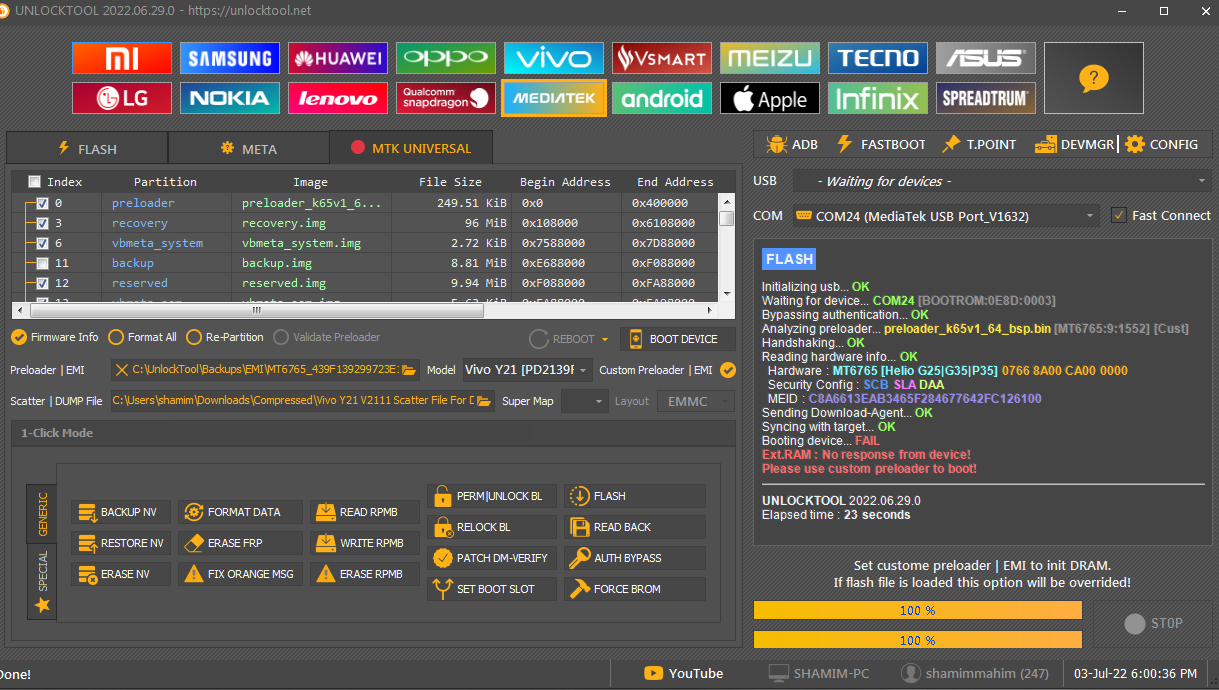Toggle the vbmeta_system partition checkbox

click(42, 243)
